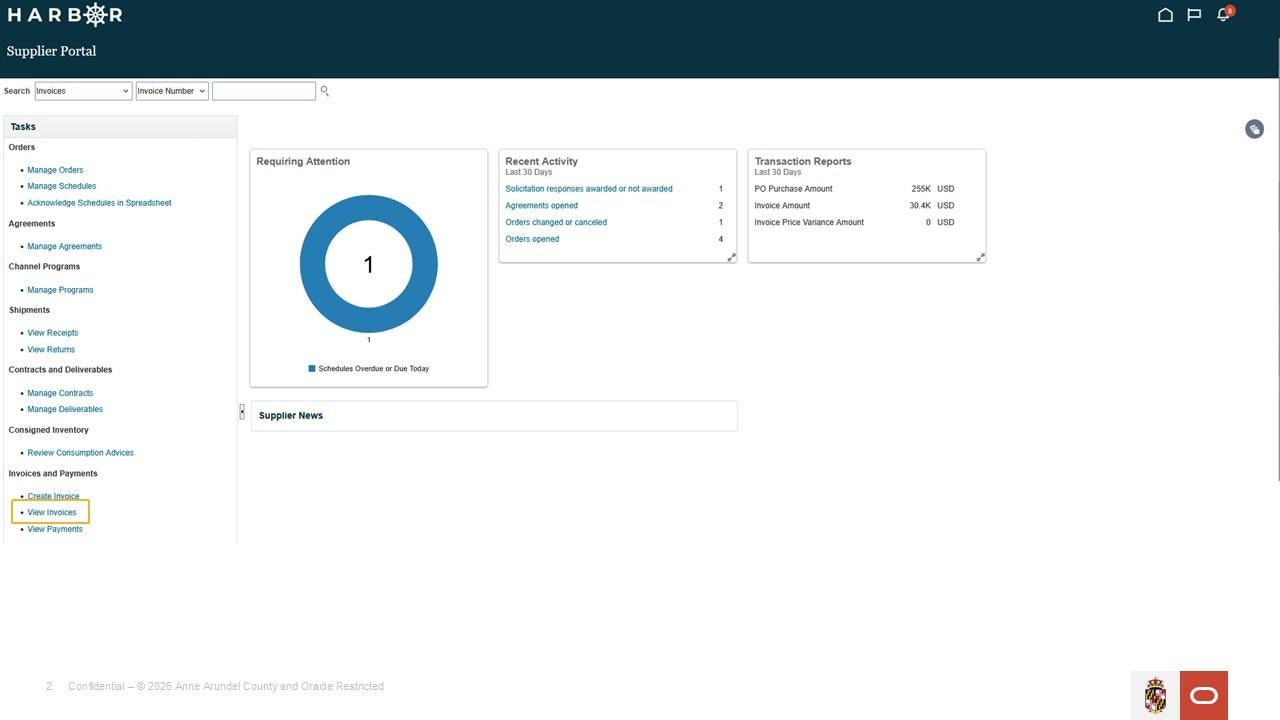Open Review Consumption Advices task
Image resolution: width=1280 pixels, height=720 pixels.
[x=80, y=453]
